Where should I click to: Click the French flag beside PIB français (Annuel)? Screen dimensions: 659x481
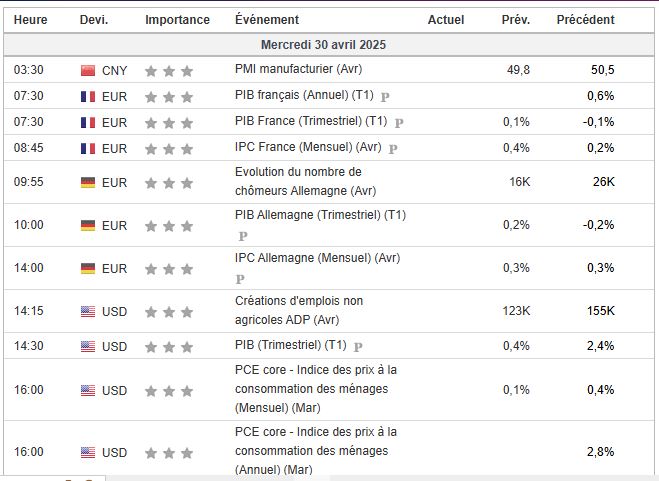click(87, 97)
